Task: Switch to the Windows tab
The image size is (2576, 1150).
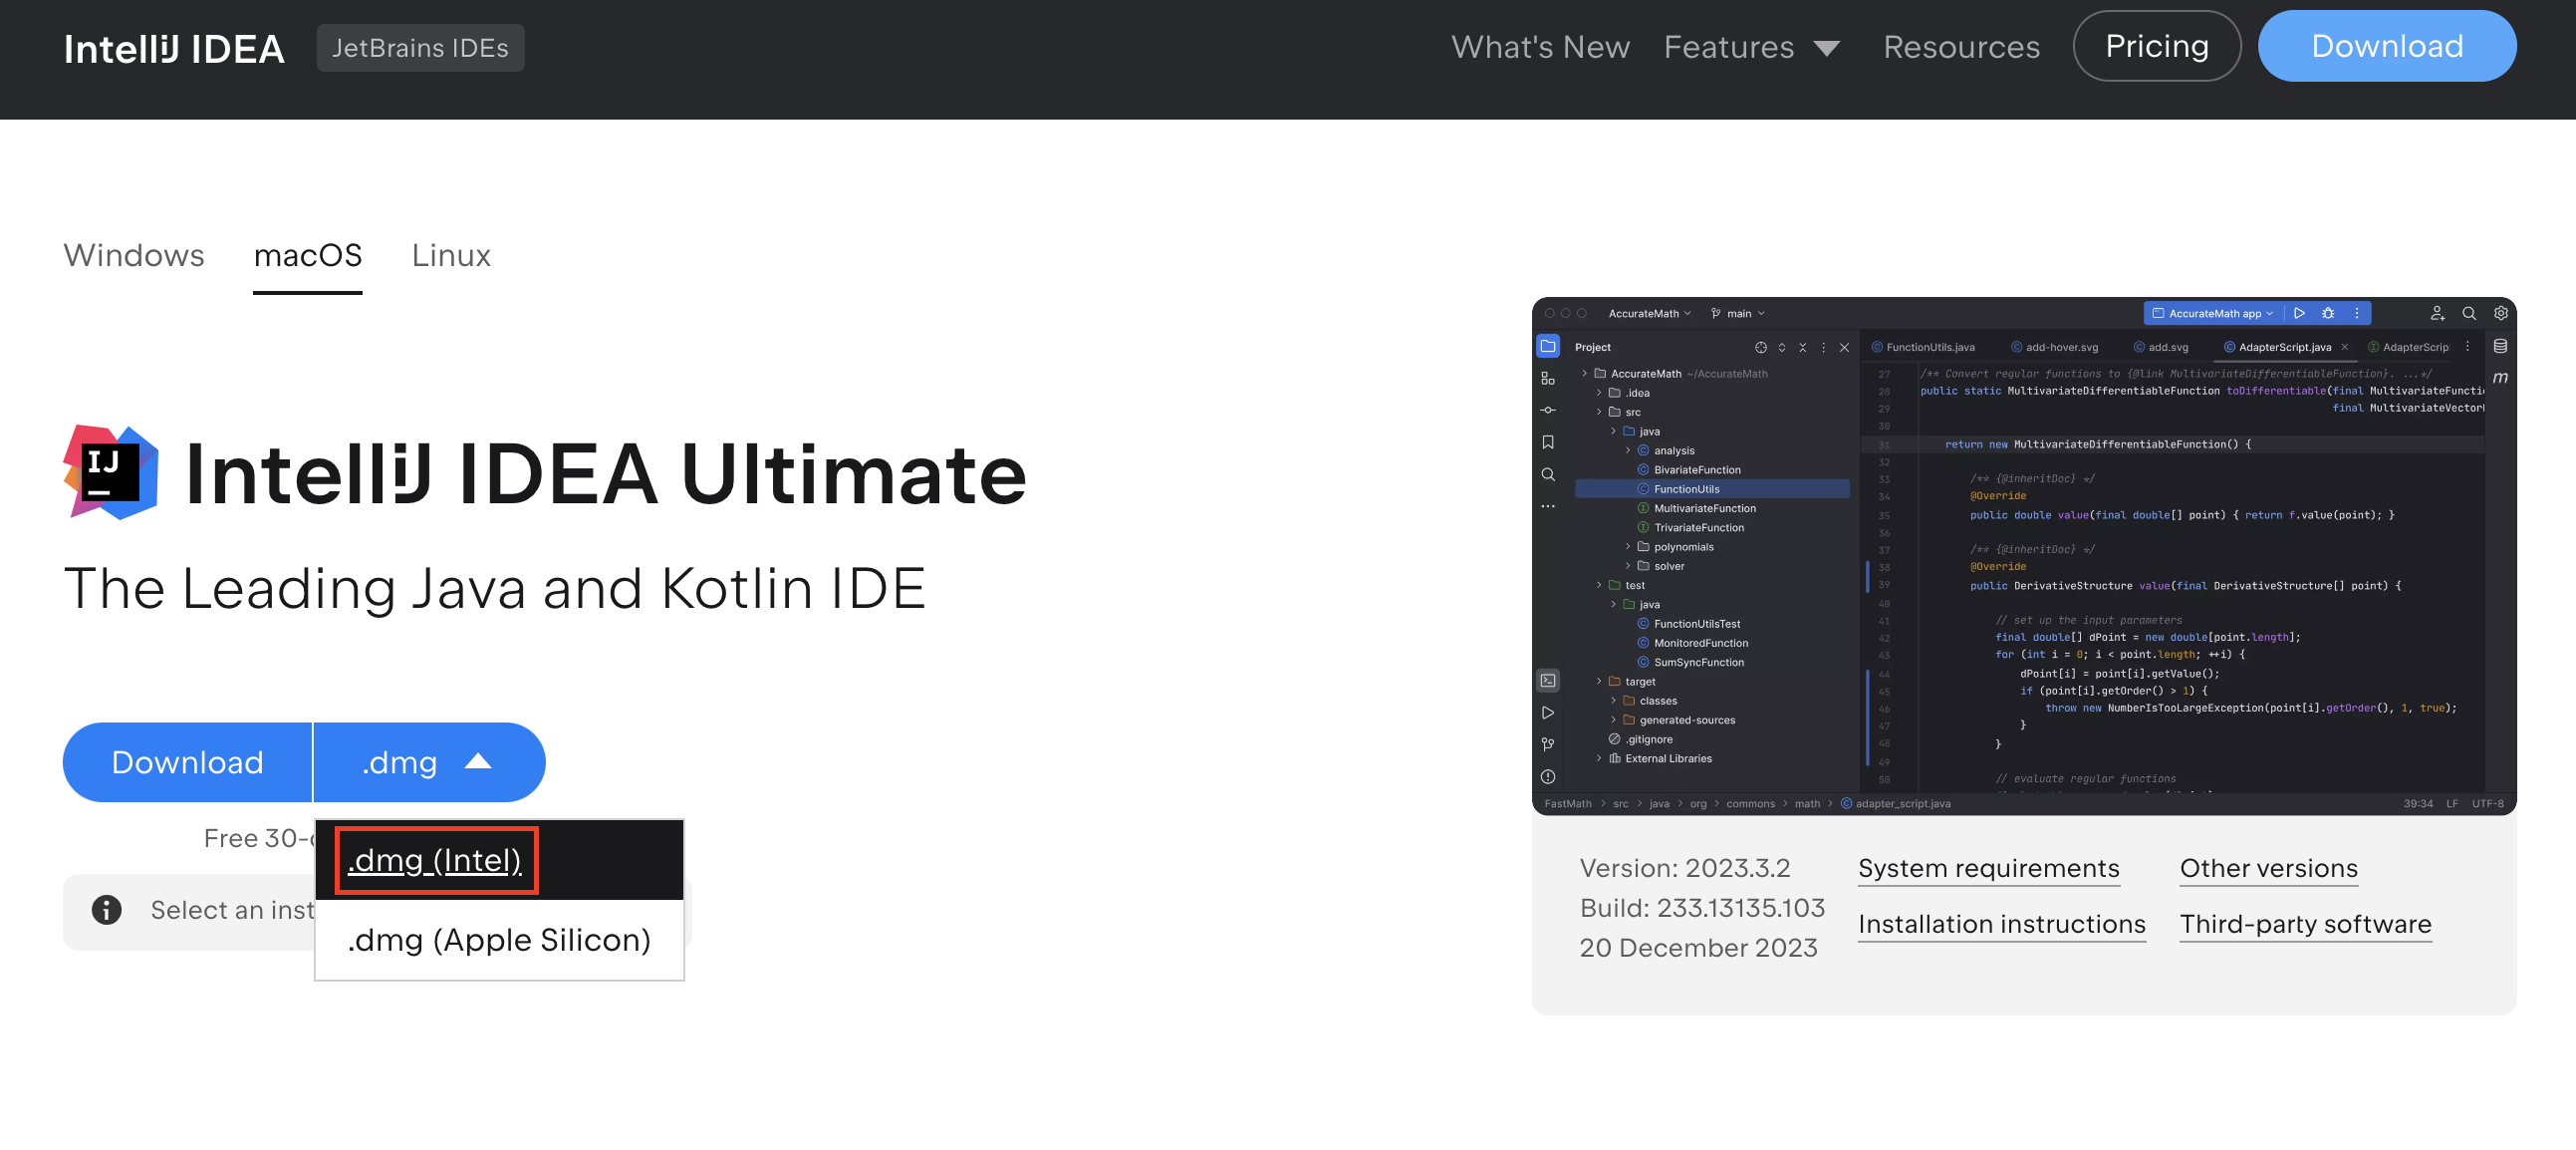Action: (134, 255)
